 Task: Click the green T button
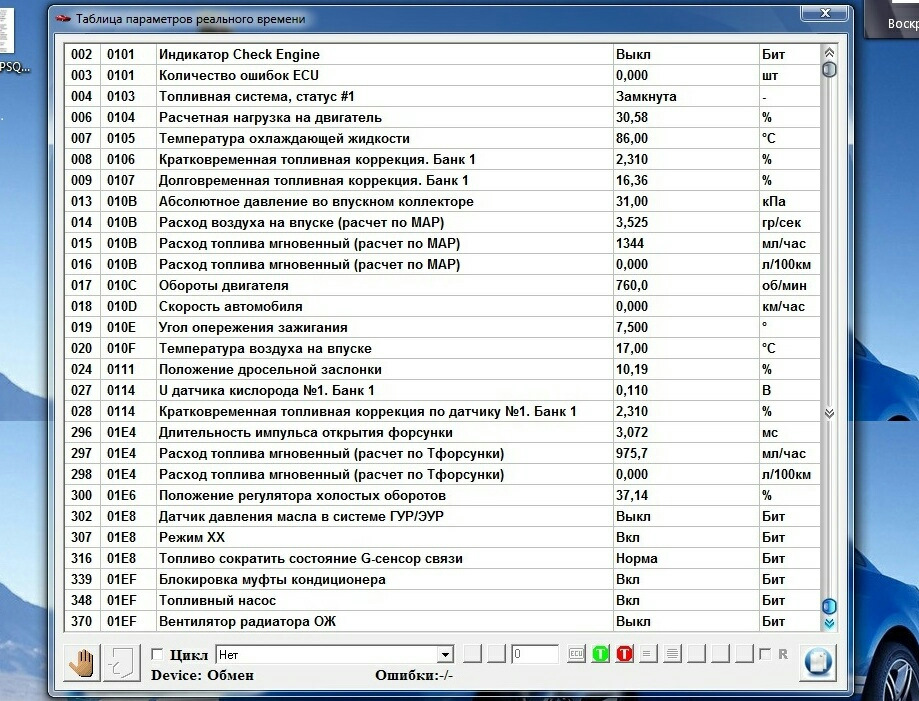(x=600, y=654)
